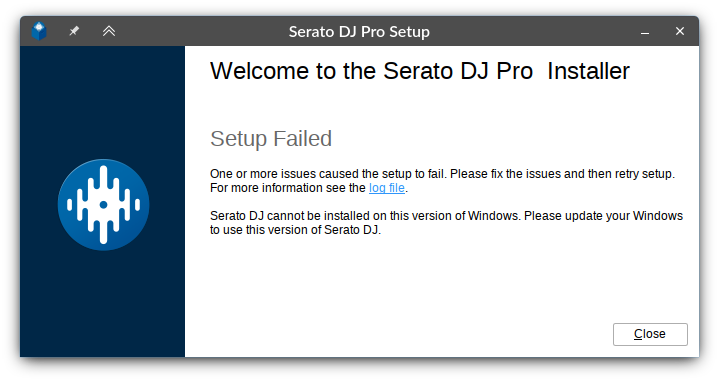Select the Setup Failed heading
The height and width of the screenshot is (381, 719).
[x=271, y=138]
